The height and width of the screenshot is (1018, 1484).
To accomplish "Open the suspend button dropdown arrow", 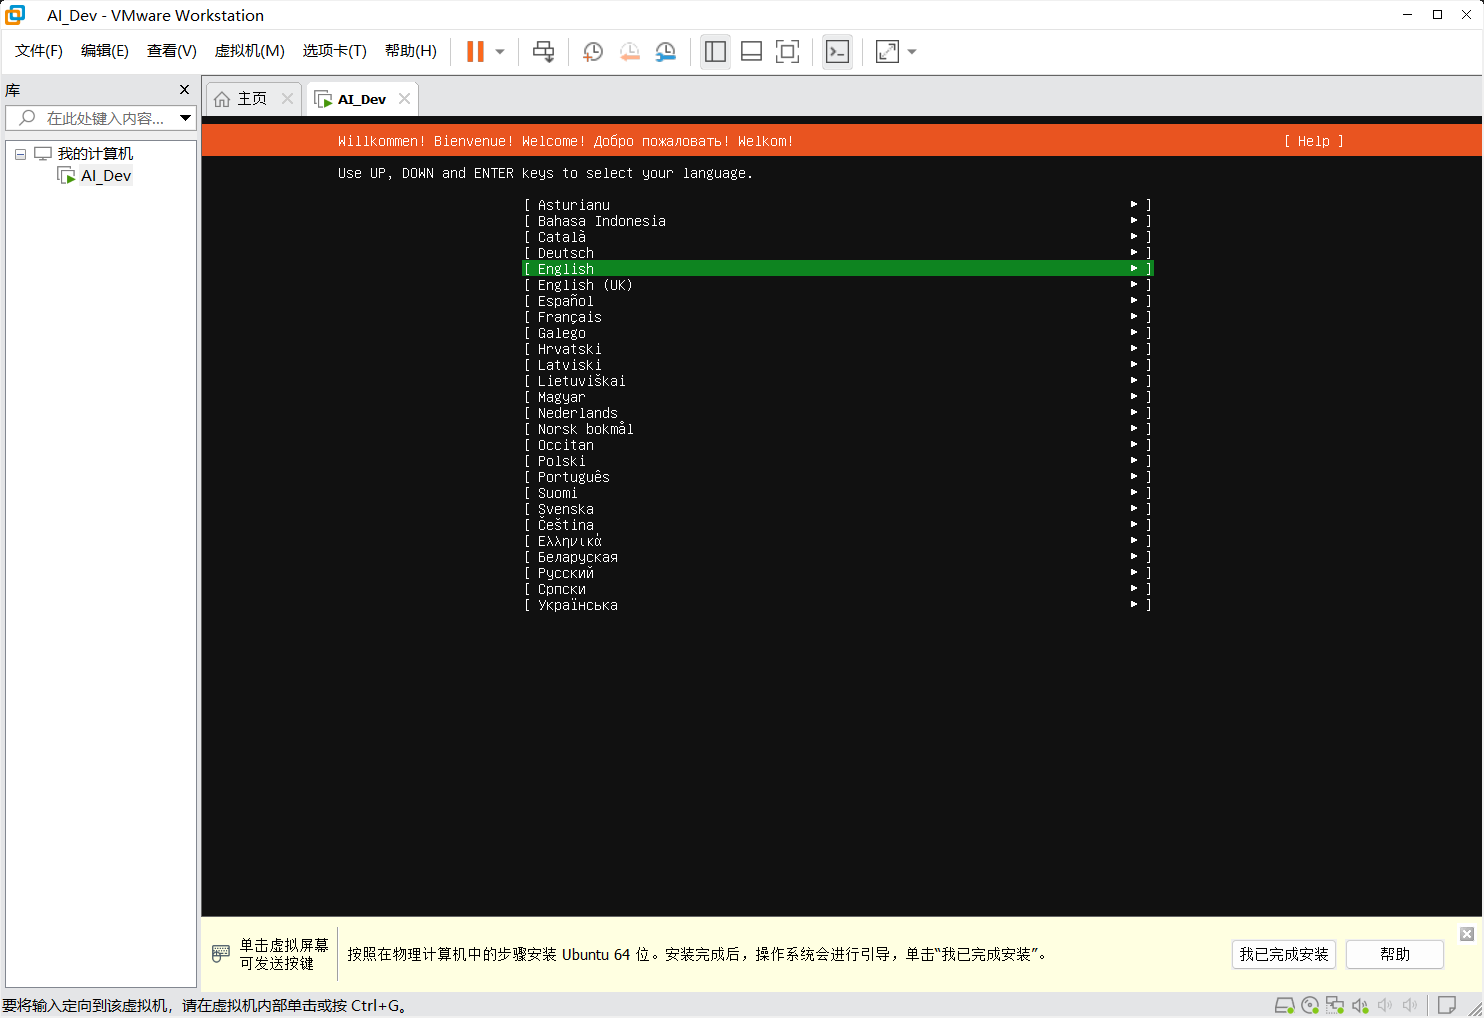I will [500, 51].
